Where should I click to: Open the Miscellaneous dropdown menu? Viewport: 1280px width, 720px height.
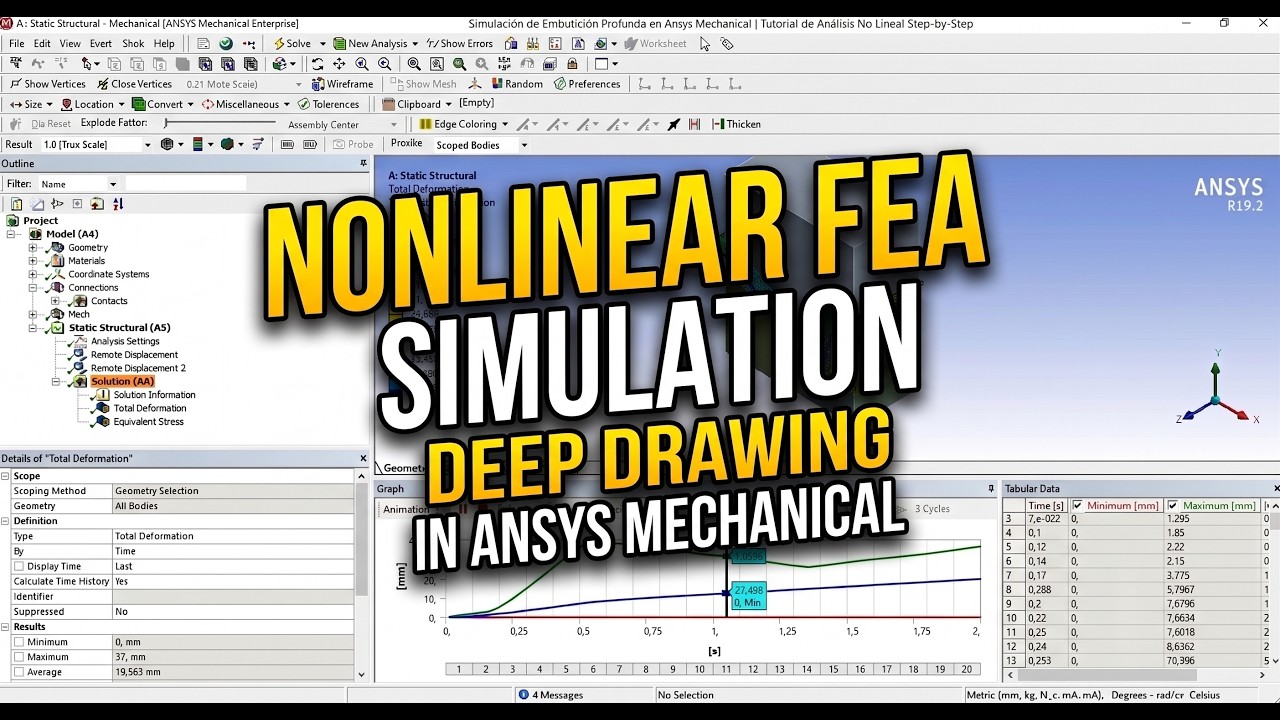[246, 104]
